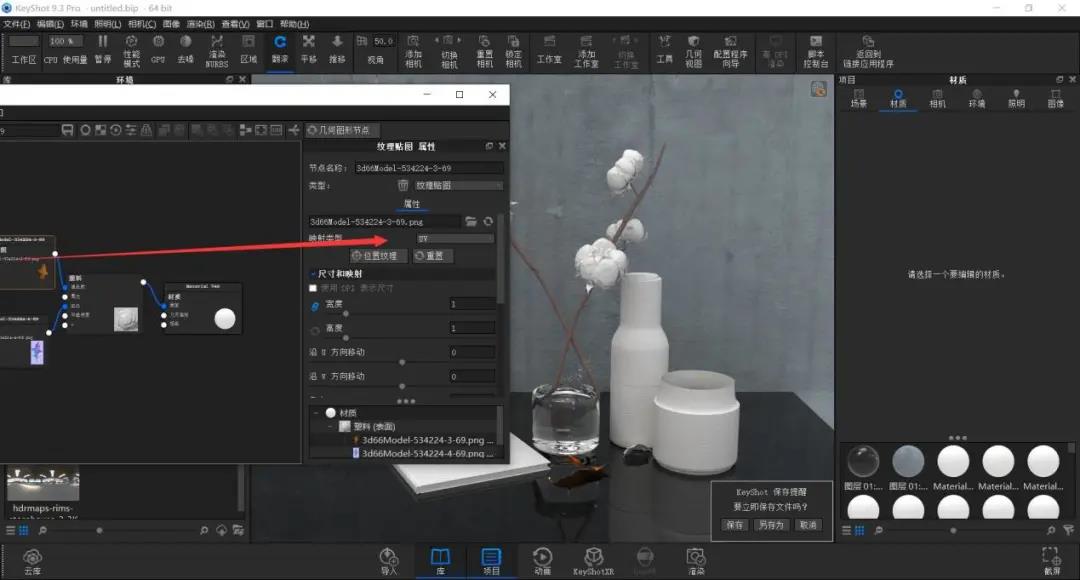The width and height of the screenshot is (1080, 580).
Task: Open the 云库 cloud library
Action: (x=32, y=561)
